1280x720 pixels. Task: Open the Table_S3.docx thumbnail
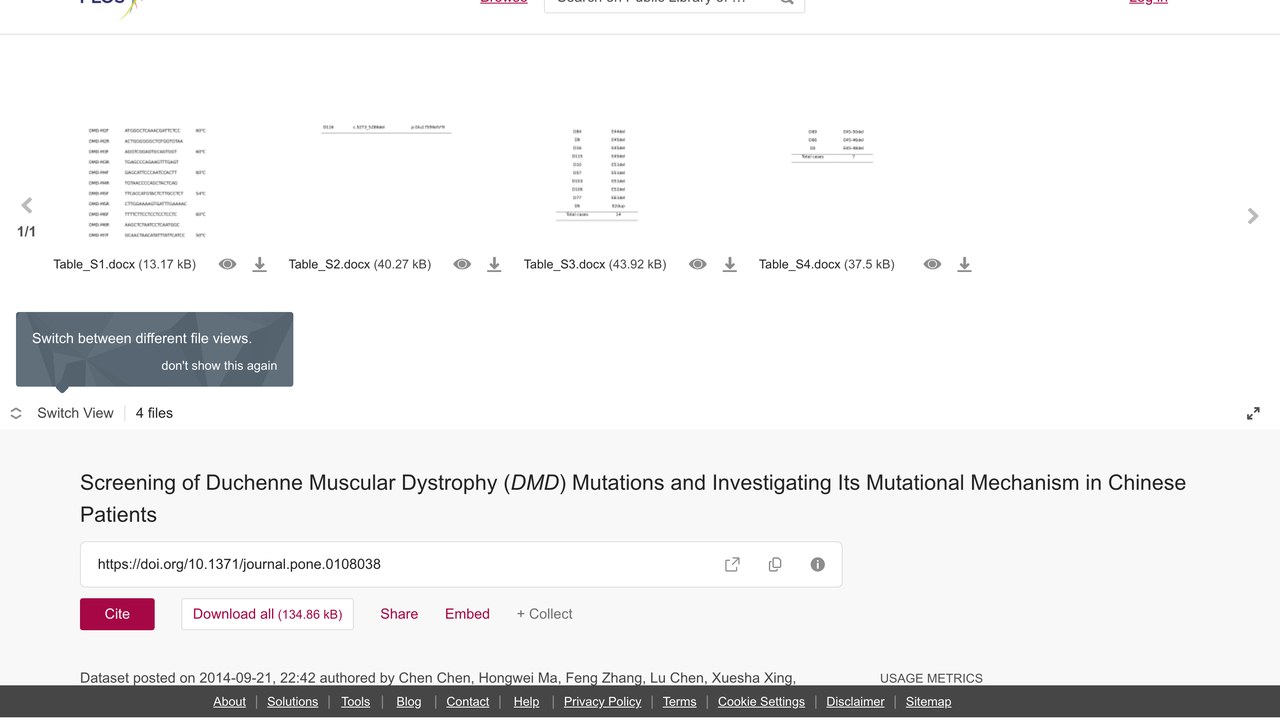[x=597, y=173]
